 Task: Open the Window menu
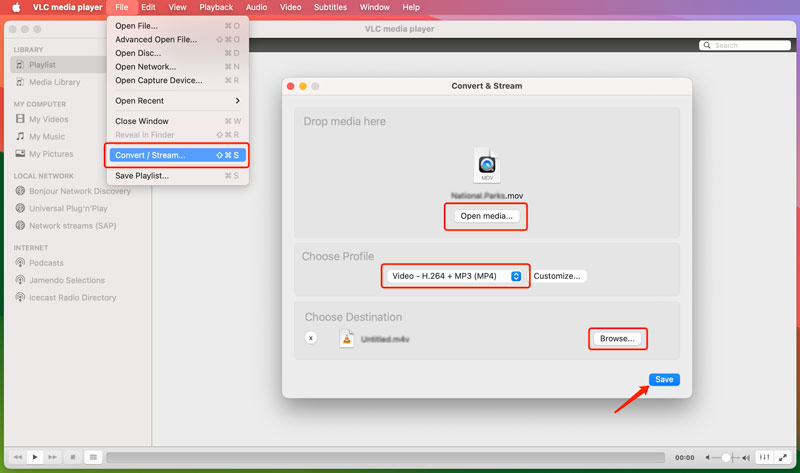(374, 7)
